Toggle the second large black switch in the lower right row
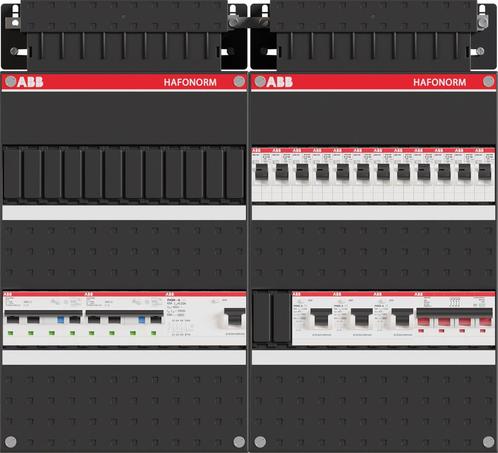498x453 pixels. (x=362, y=317)
